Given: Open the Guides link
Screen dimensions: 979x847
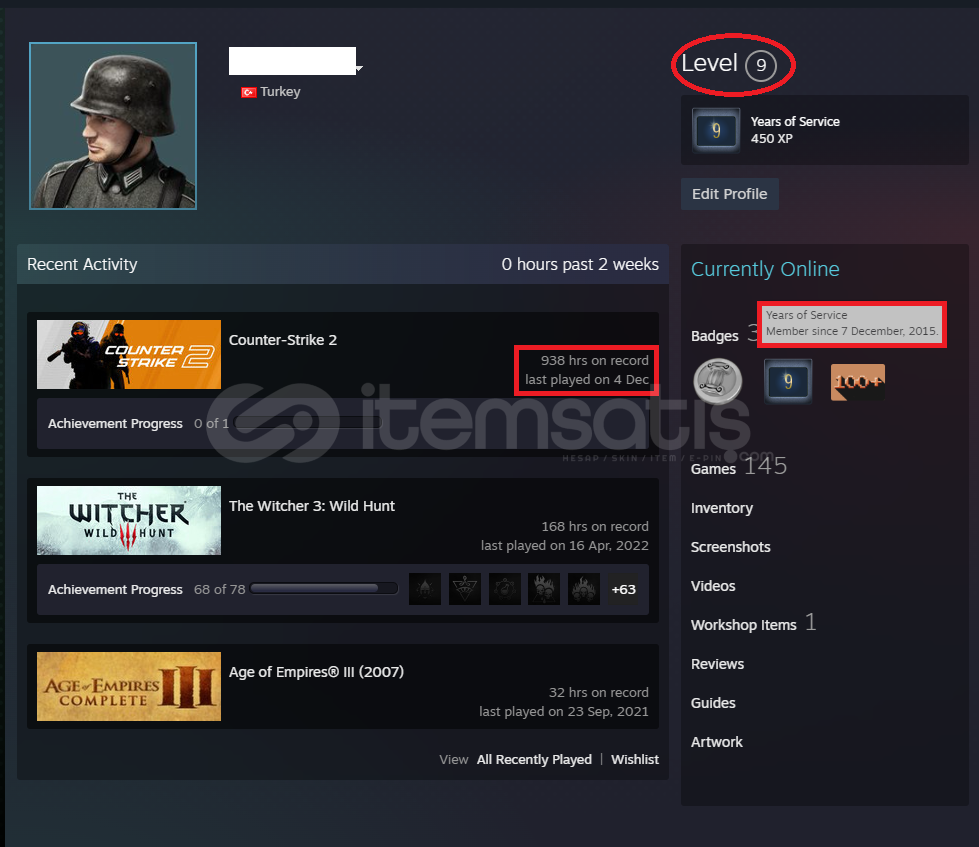Looking at the screenshot, I should point(713,703).
